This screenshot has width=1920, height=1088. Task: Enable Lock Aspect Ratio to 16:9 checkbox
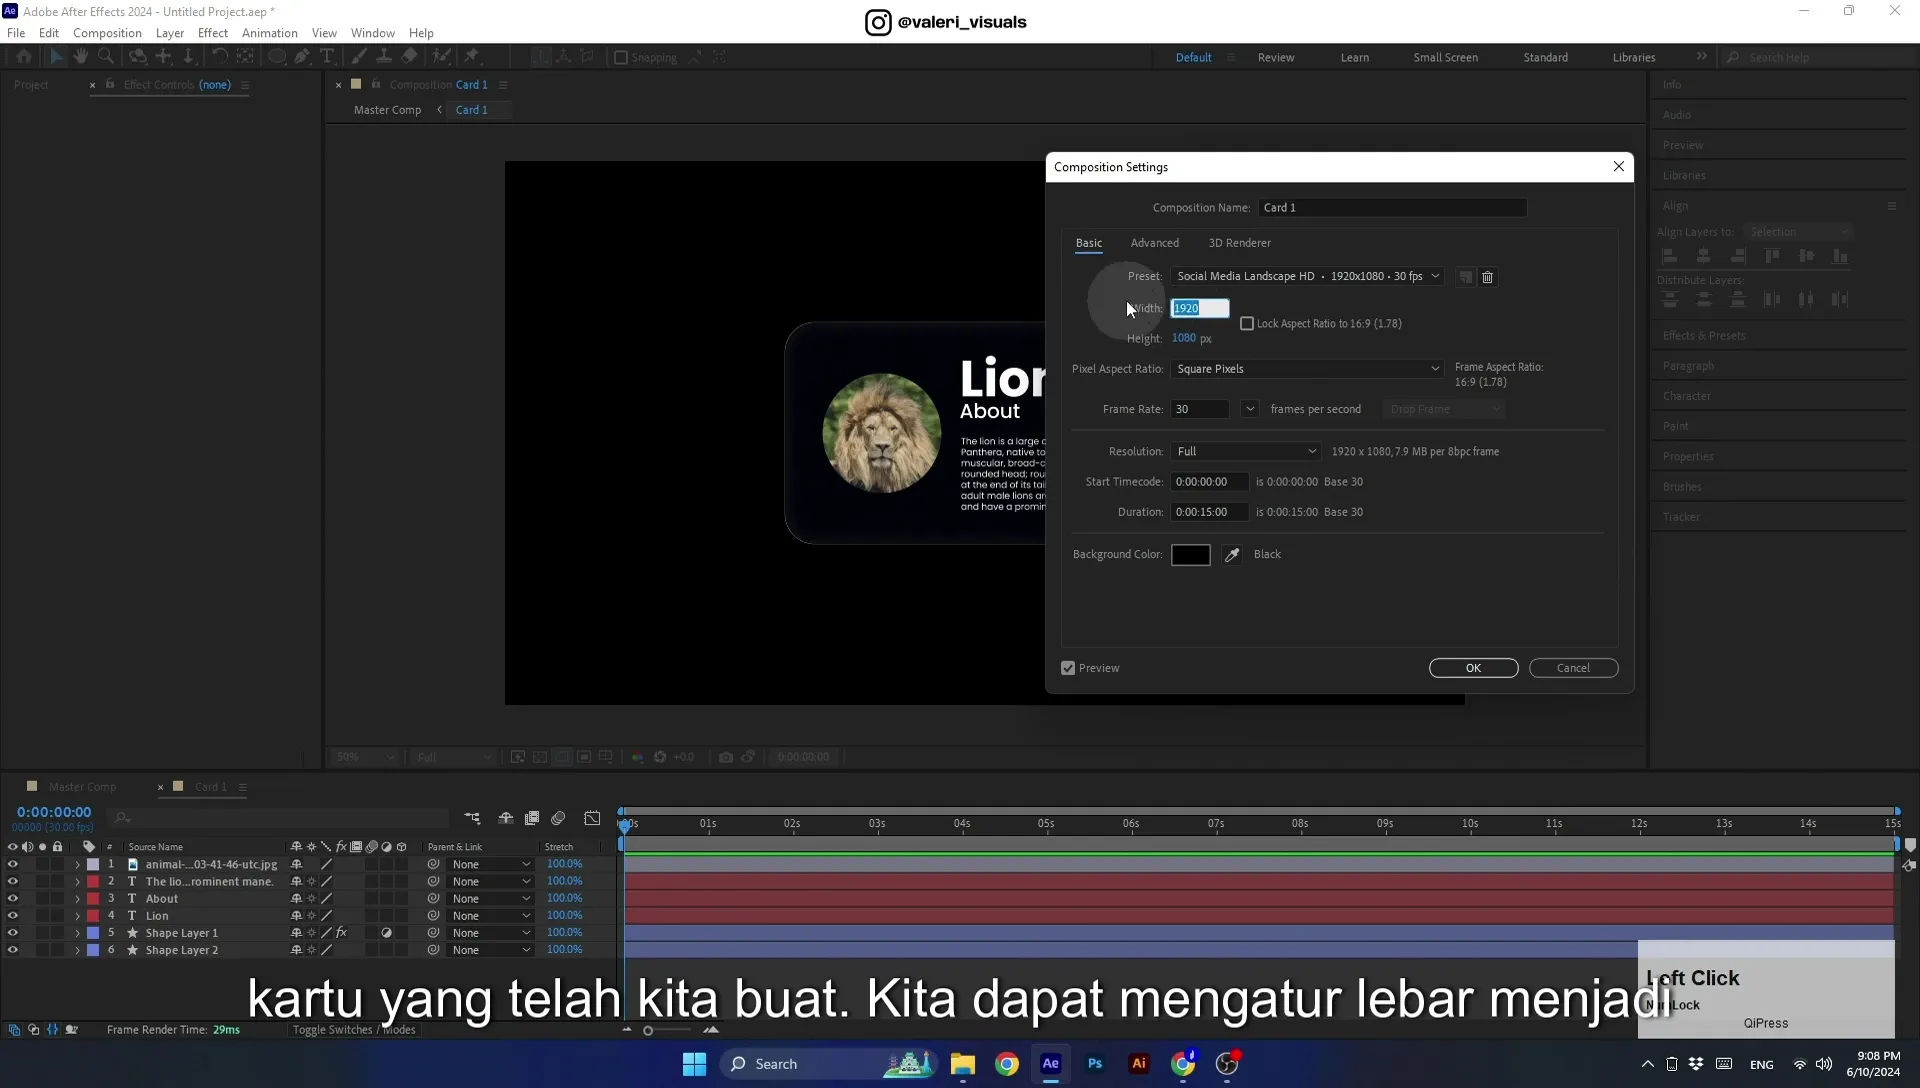[x=1247, y=324]
